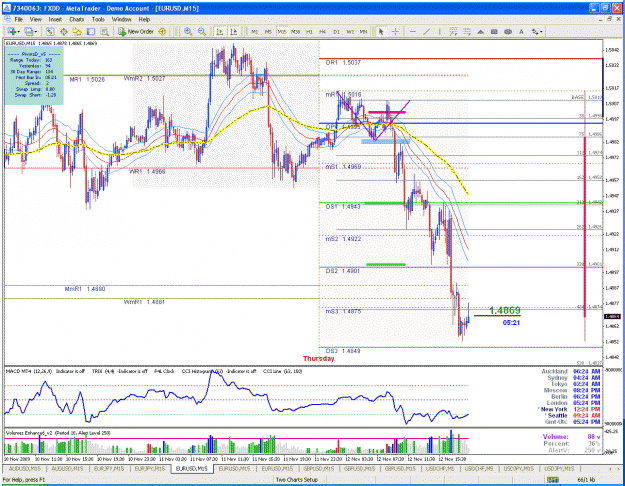This screenshot has width=625, height=486.
Task: Switch to the H4 timeframe
Action: tap(322, 31)
